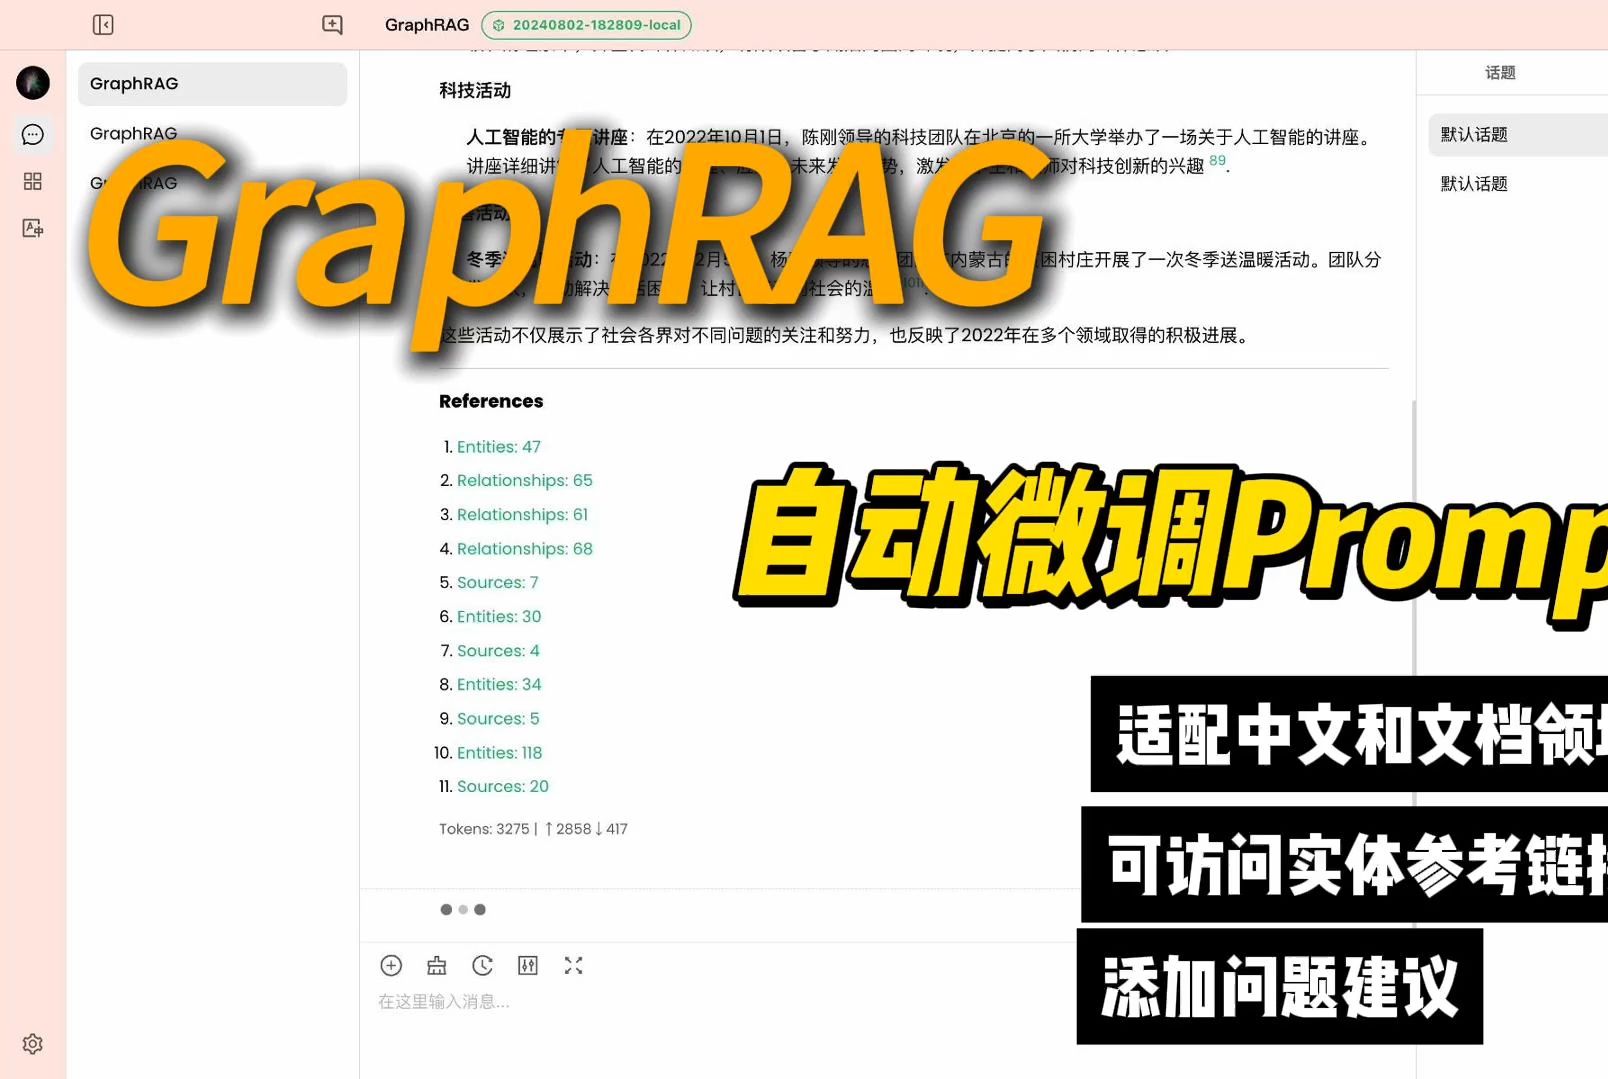Viewport: 1608px width, 1079px height.
Task: Select the highlighted GraphRAG session
Action: point(212,84)
